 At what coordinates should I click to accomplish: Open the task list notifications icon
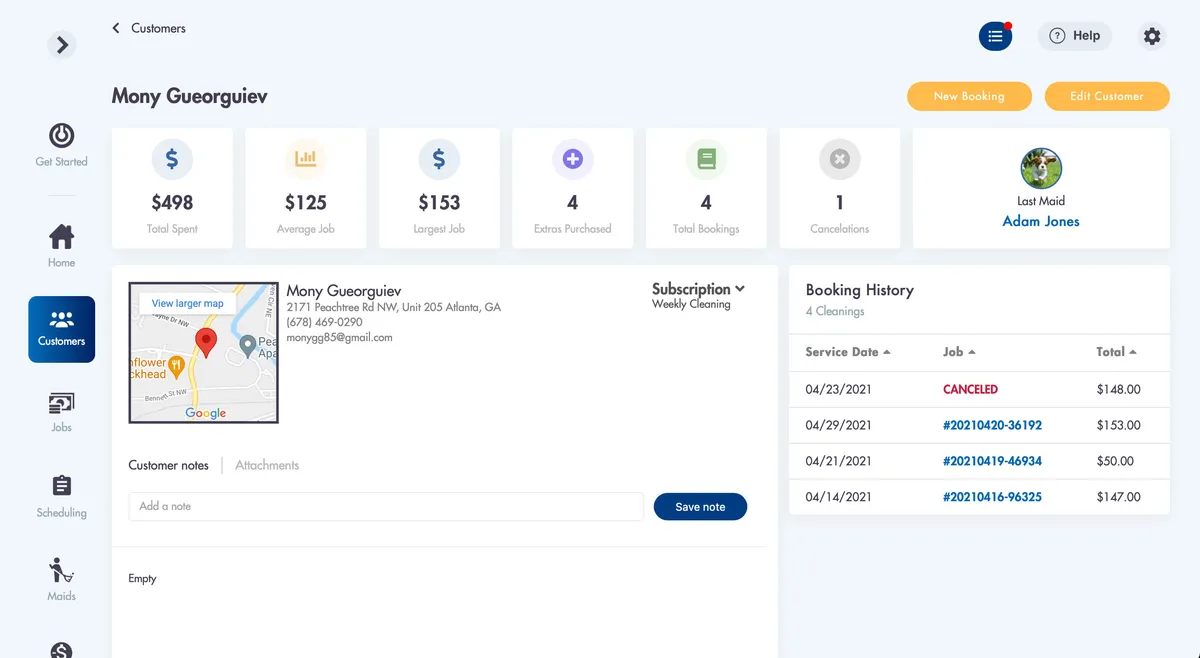point(995,36)
